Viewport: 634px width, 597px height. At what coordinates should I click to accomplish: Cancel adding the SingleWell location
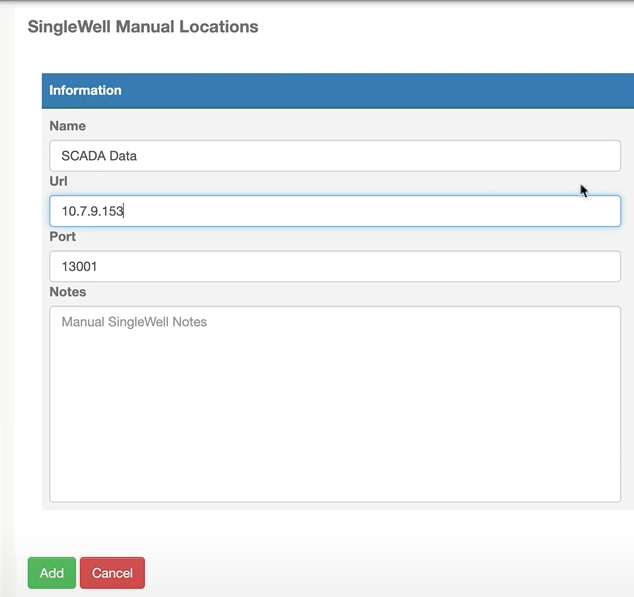[112, 573]
